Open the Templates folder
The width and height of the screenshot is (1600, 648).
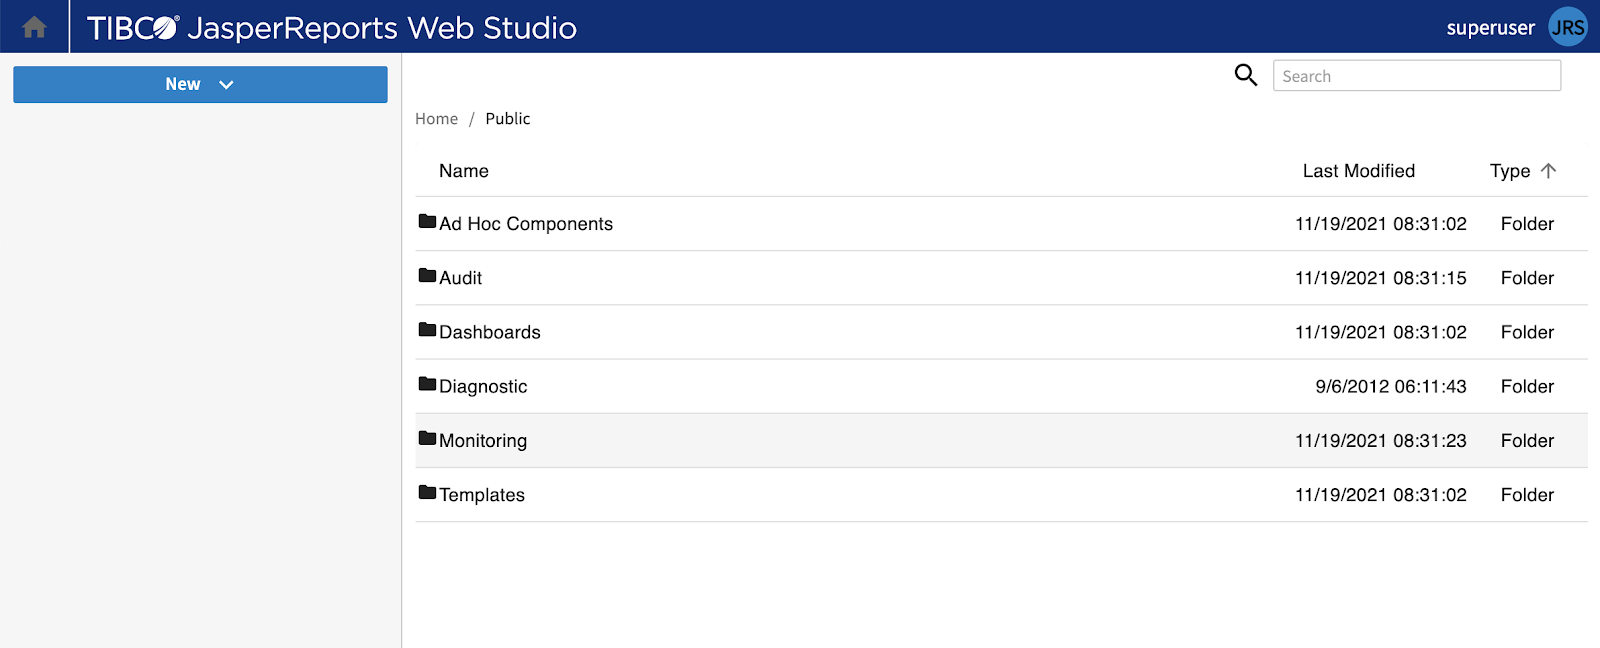(482, 494)
